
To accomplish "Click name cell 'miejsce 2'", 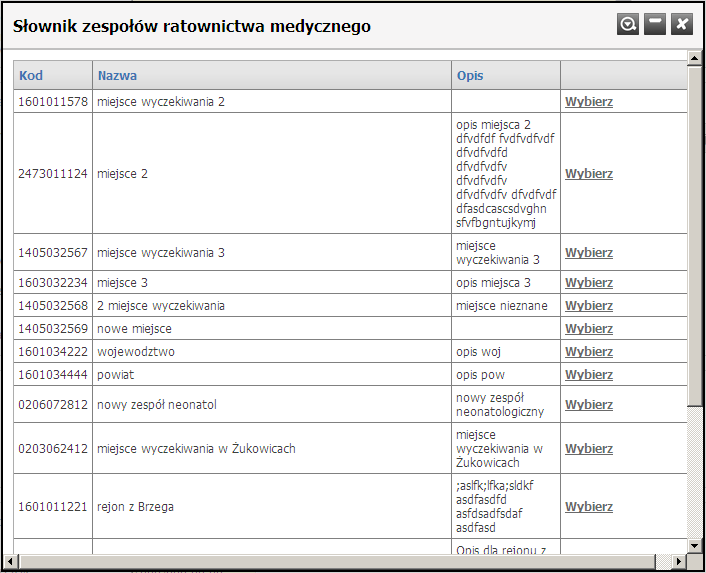I will (272, 174).
